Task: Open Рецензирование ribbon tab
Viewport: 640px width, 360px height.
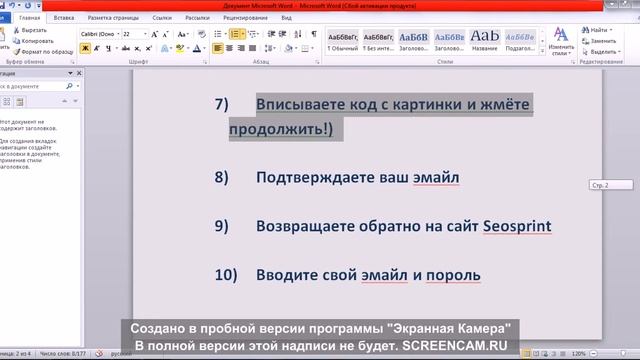Action: (245, 18)
